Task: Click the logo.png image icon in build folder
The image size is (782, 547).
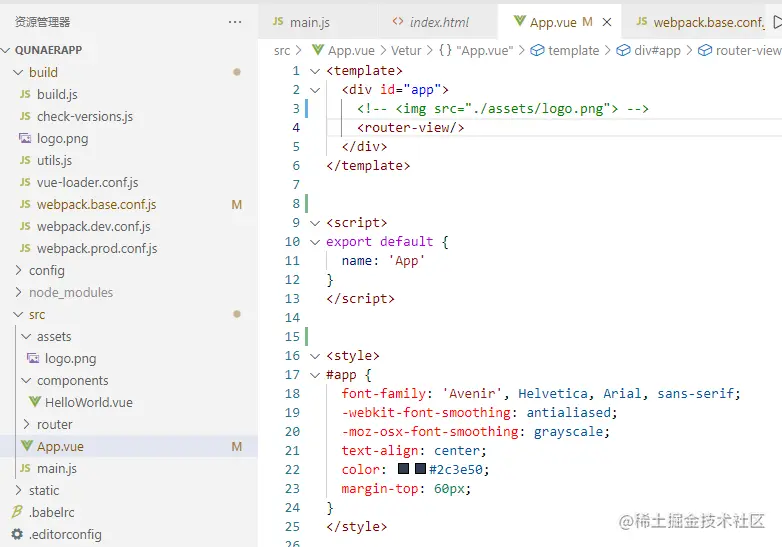Action: coord(25,138)
